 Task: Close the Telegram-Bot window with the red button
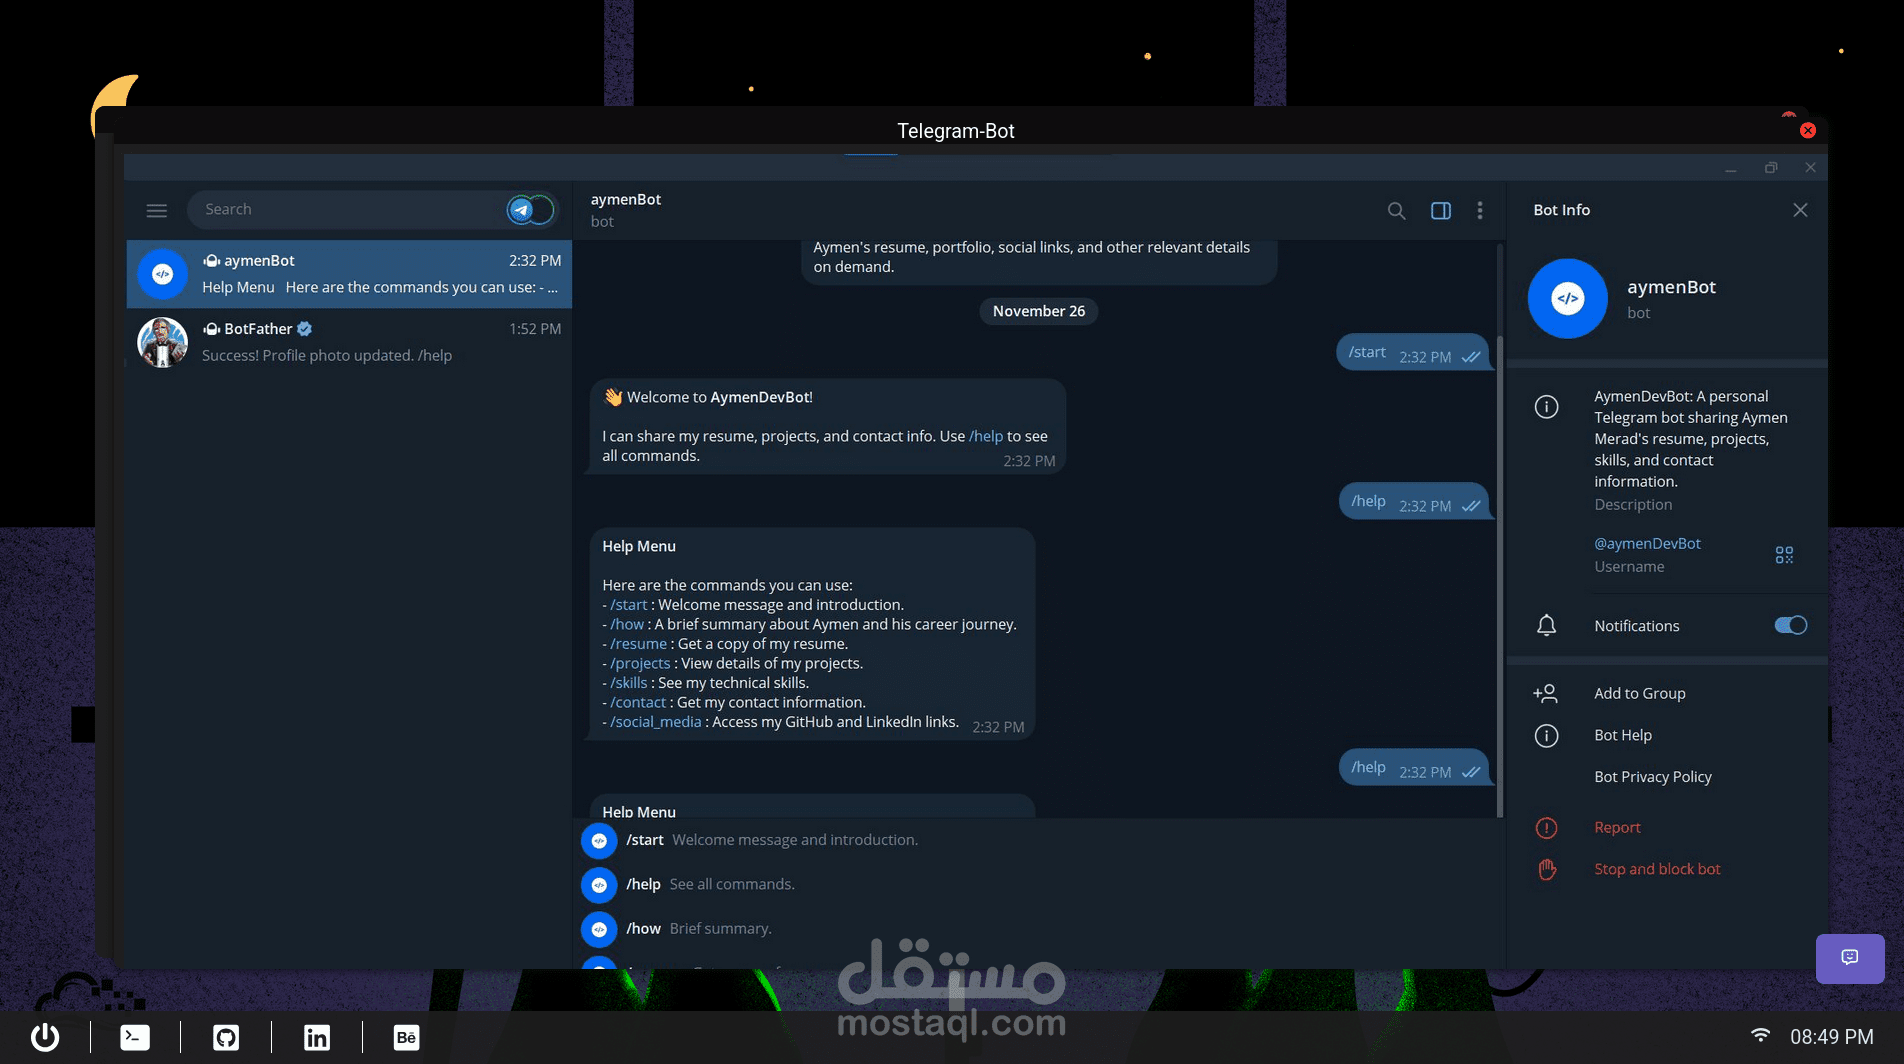click(1808, 130)
